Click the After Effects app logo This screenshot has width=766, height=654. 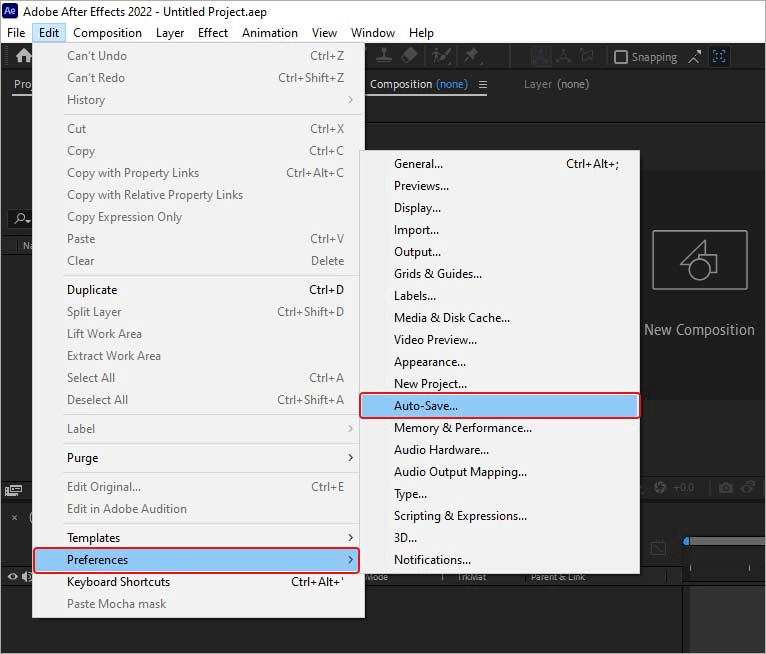pyautogui.click(x=11, y=11)
